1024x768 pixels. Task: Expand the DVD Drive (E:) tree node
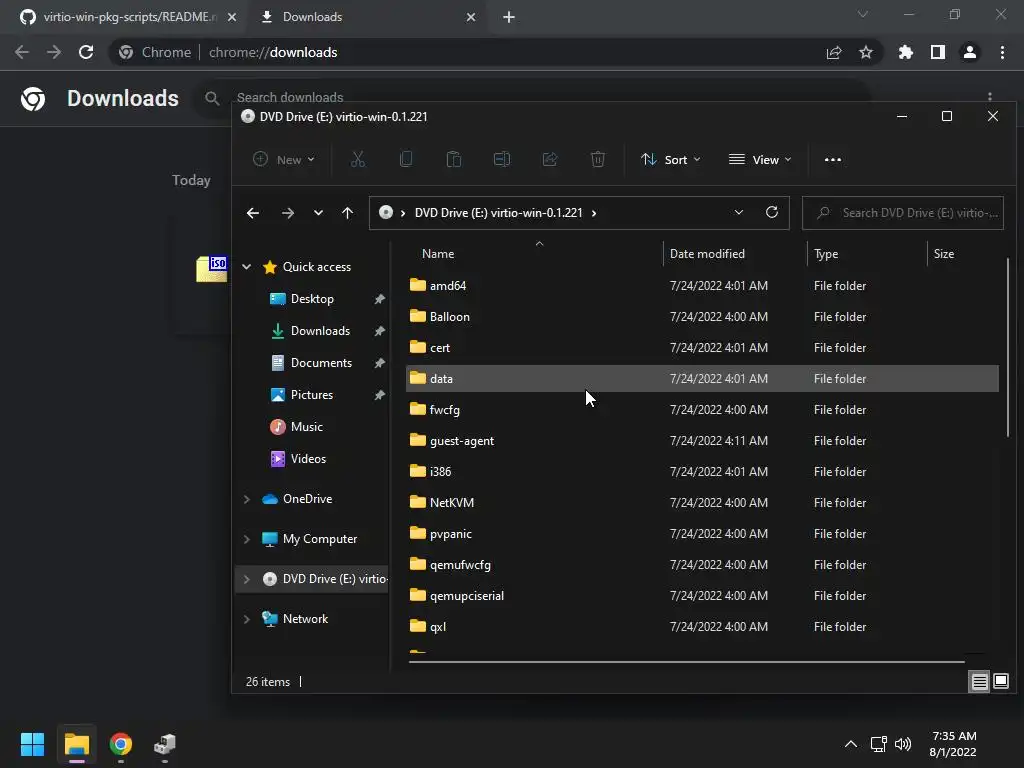click(246, 579)
